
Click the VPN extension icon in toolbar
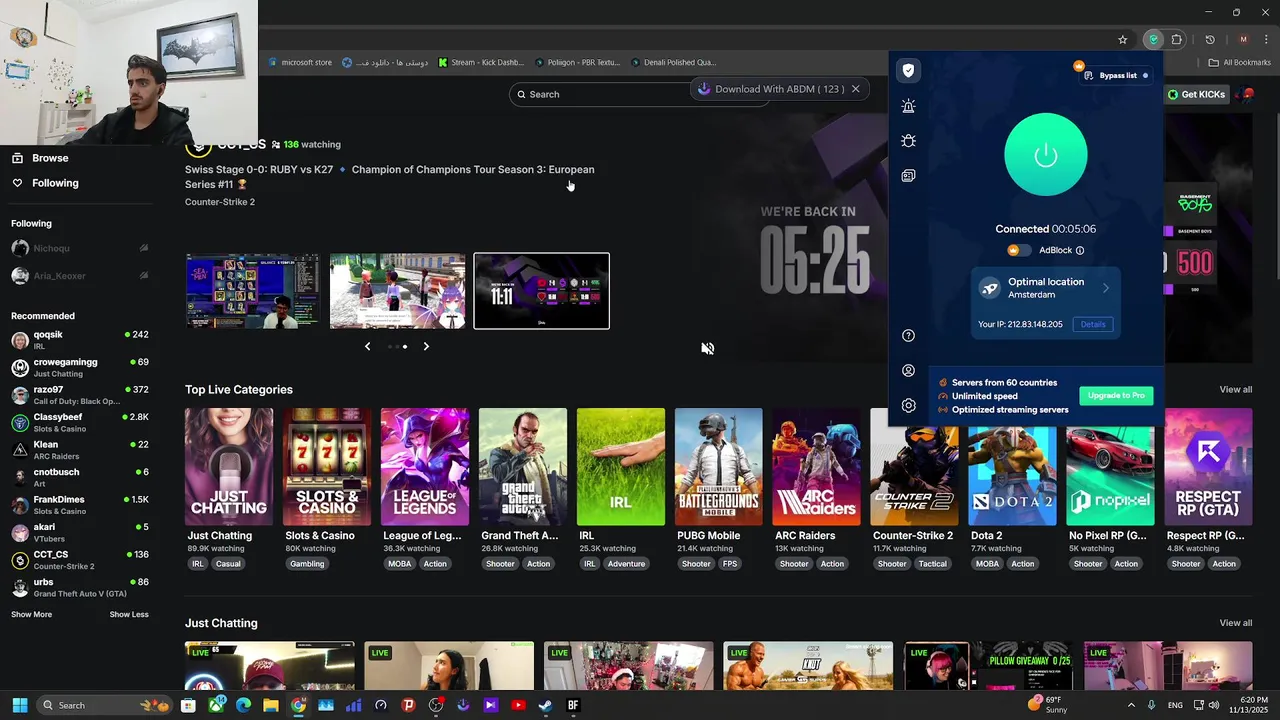pos(1153,40)
